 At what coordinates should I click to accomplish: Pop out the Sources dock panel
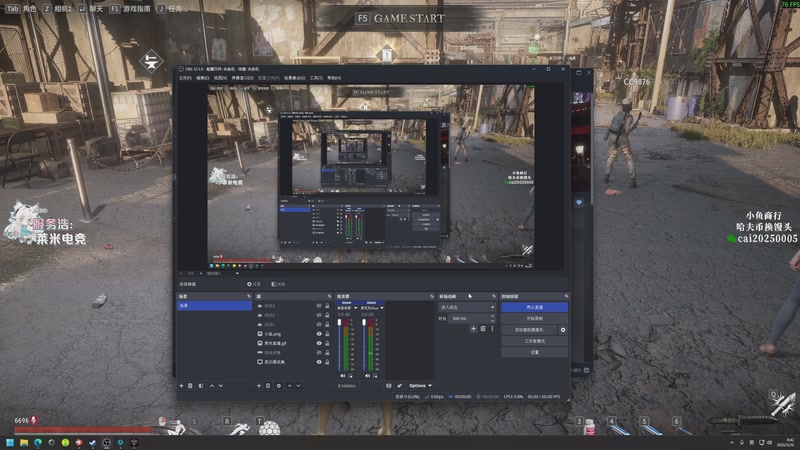coord(329,296)
